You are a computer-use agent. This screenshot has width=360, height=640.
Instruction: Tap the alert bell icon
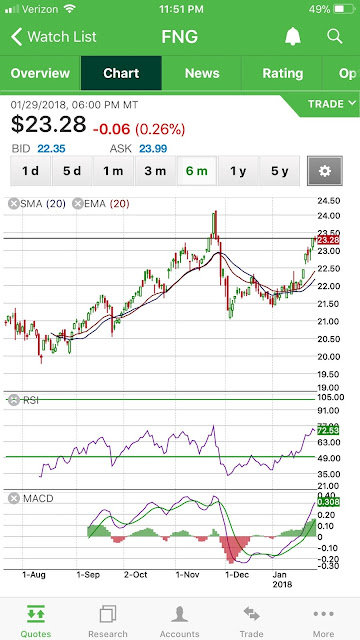click(293, 37)
